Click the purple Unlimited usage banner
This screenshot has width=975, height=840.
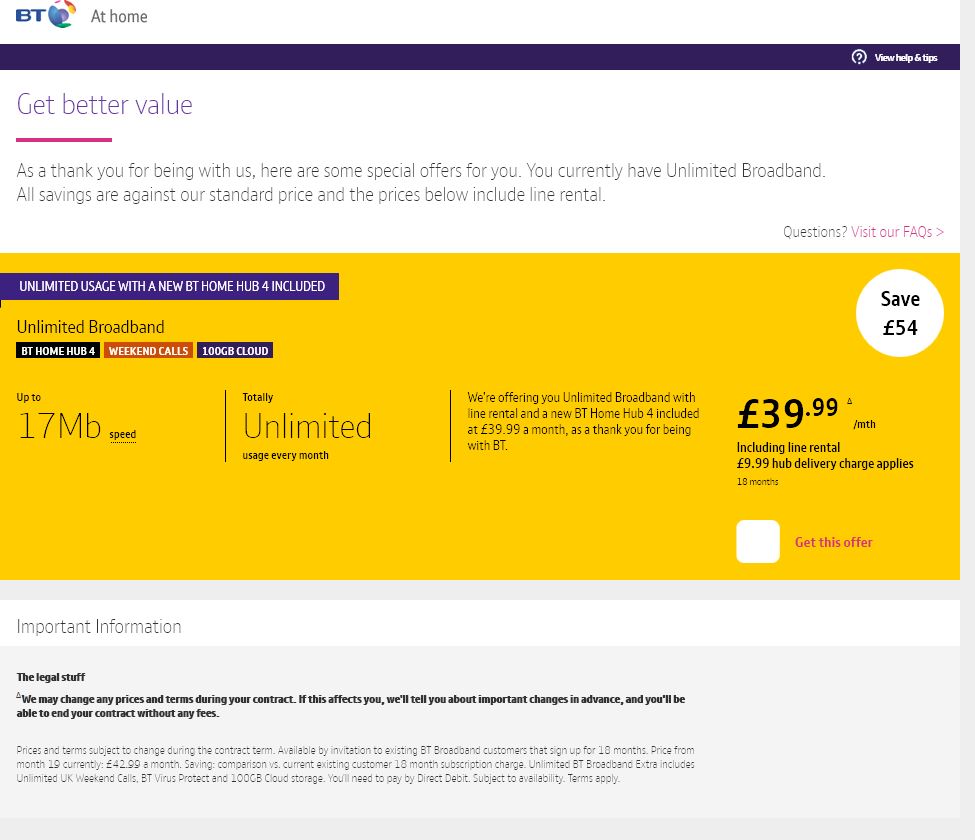171,286
